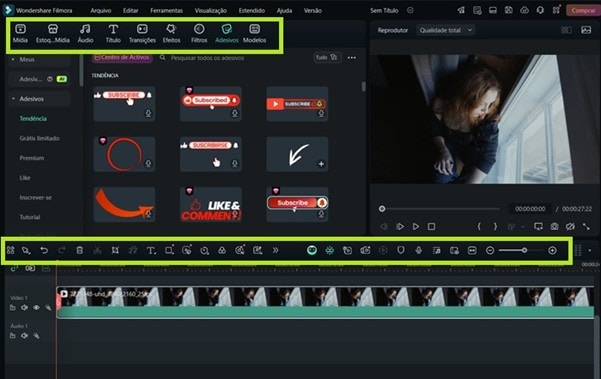Viewport: 601px width, 379px height.
Task: Select the Tendência category
Action: point(33,118)
